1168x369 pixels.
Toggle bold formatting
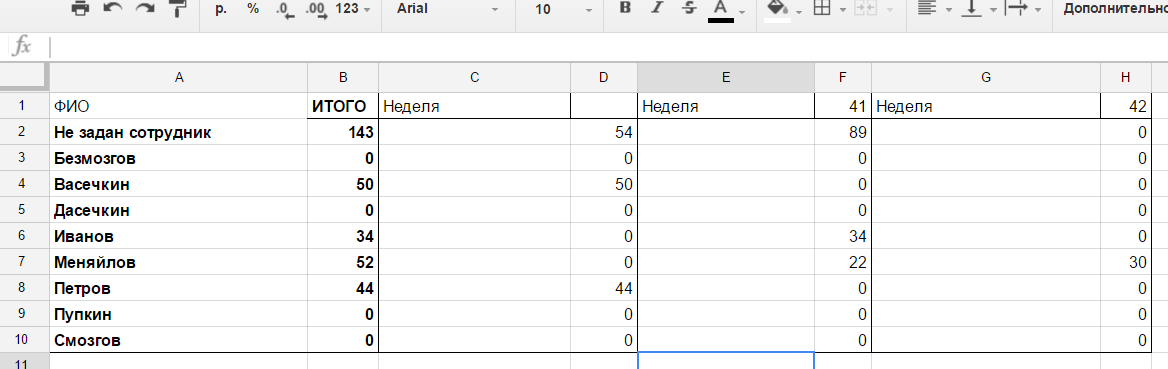click(625, 9)
